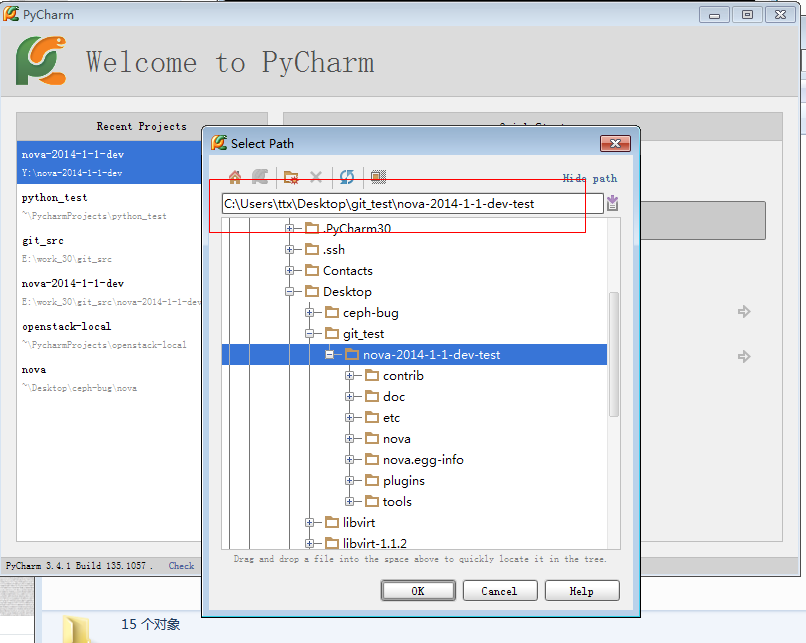806x643 pixels.
Task: Collapse the nova-2014-1-1-dev-test node
Action: click(329, 355)
